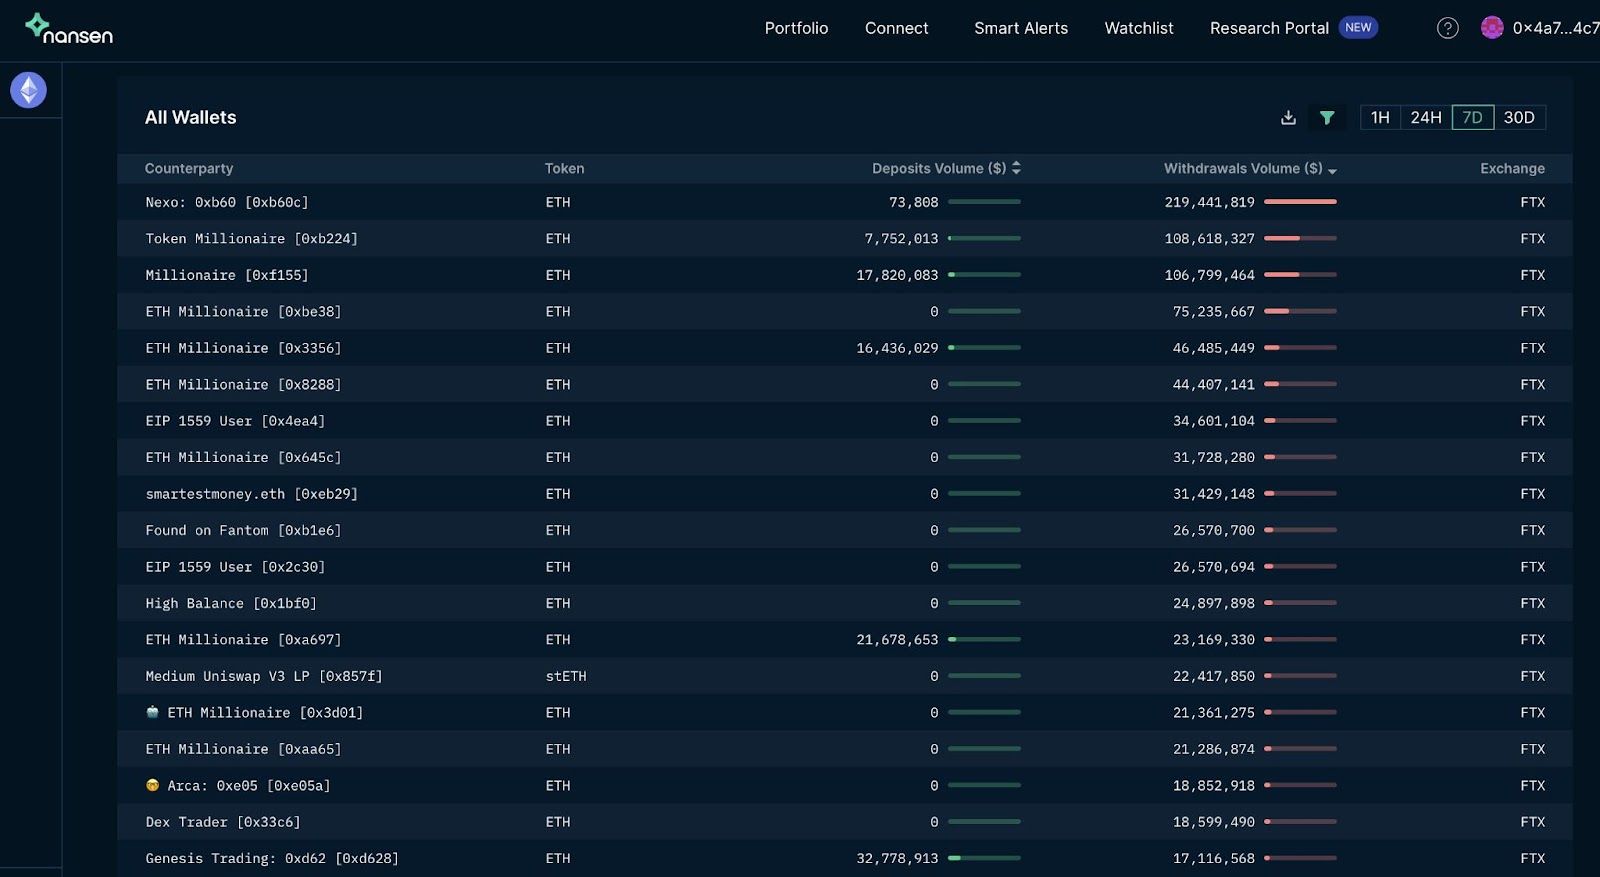Sort by Deposits Volume column arrows
The width and height of the screenshot is (1600, 877).
[x=1016, y=168]
